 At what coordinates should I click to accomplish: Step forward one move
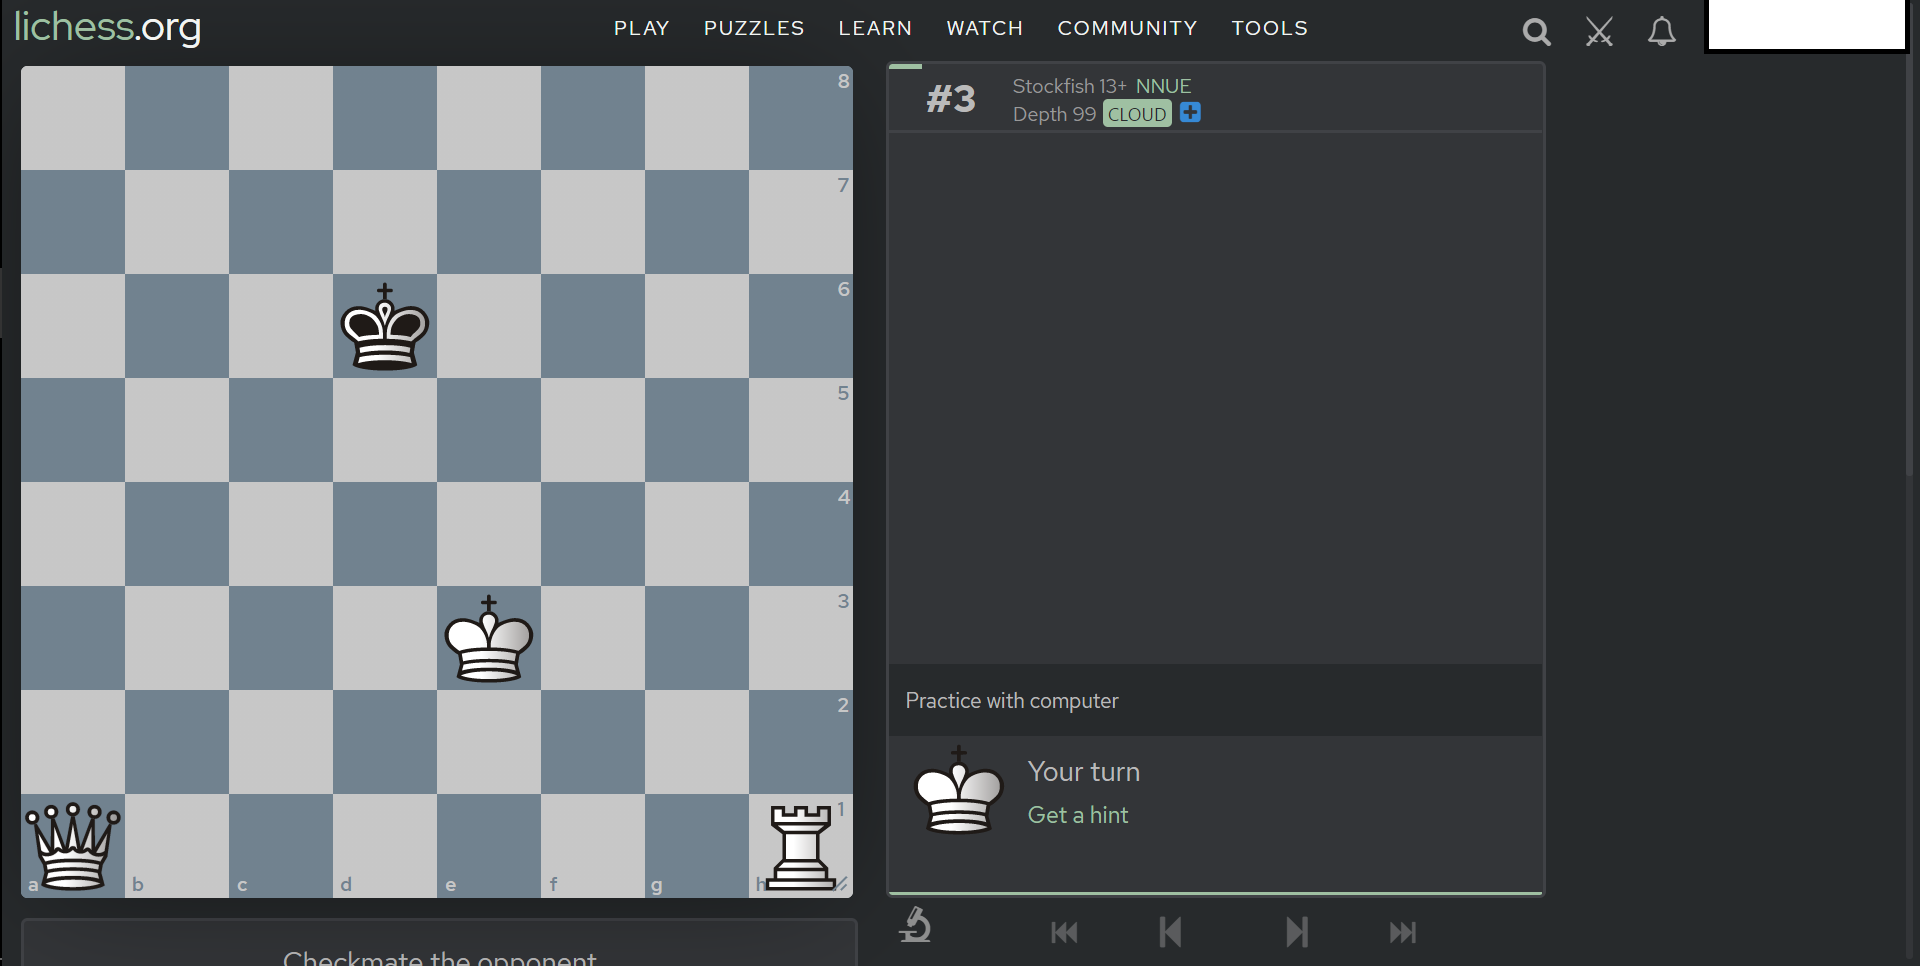[1297, 932]
